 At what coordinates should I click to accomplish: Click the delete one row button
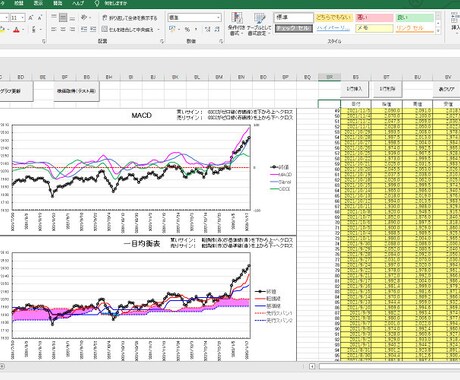point(387,89)
